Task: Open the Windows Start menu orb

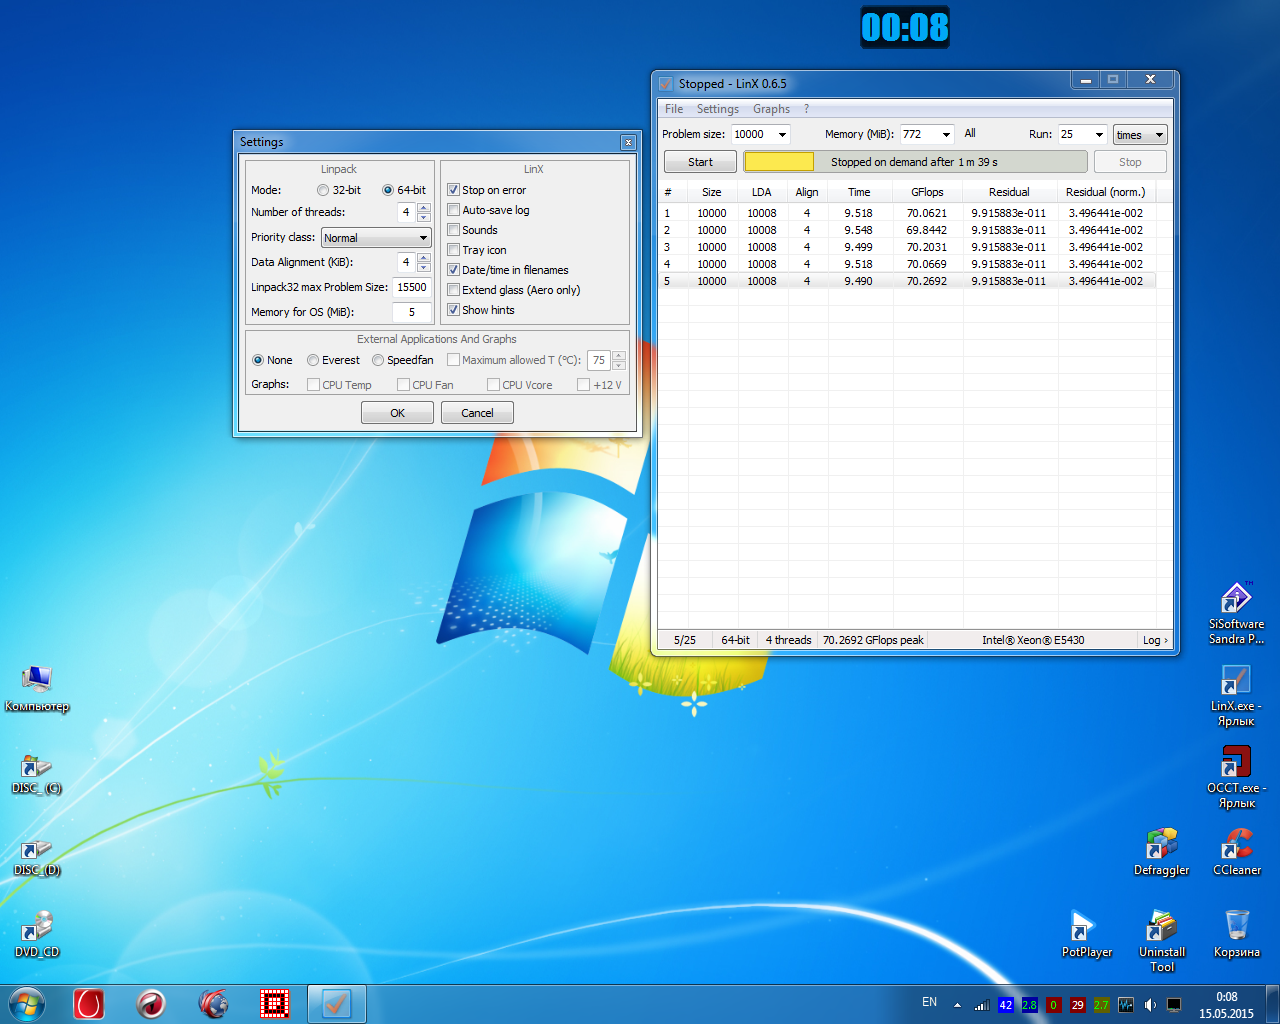Action: 27,1004
